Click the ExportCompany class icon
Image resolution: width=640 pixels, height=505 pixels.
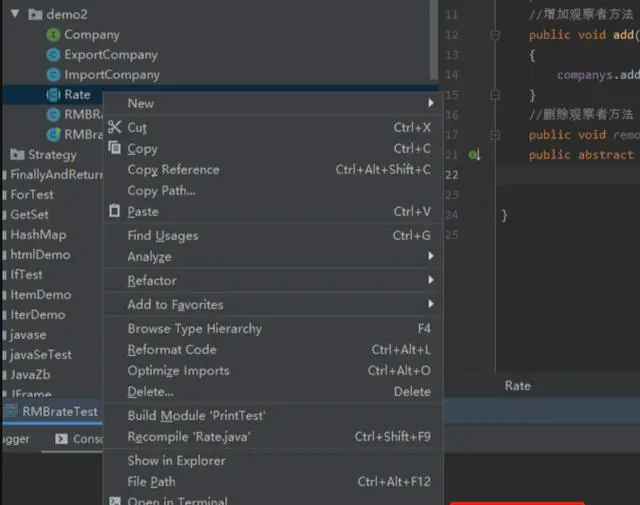point(54,55)
